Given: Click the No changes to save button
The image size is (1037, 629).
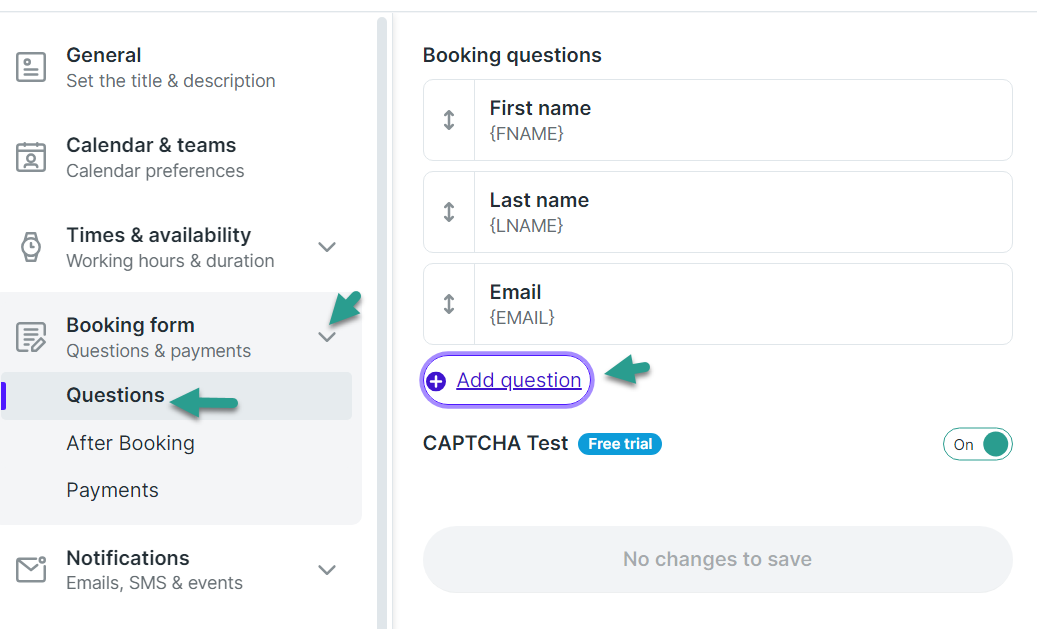Looking at the screenshot, I should click(716, 559).
